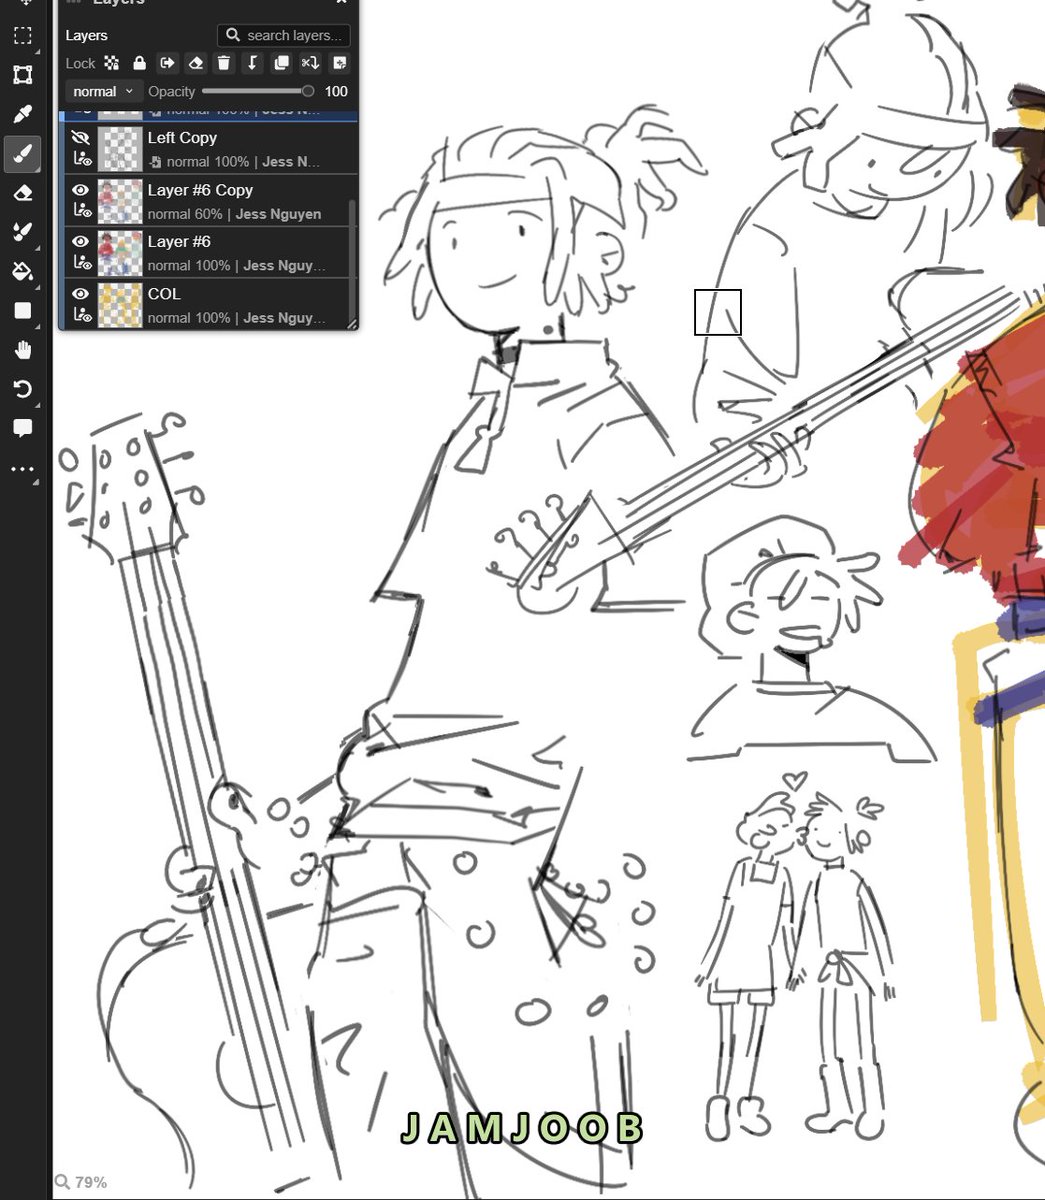Open the three-dots more tools menu
The image size is (1045, 1200).
click(x=22, y=468)
